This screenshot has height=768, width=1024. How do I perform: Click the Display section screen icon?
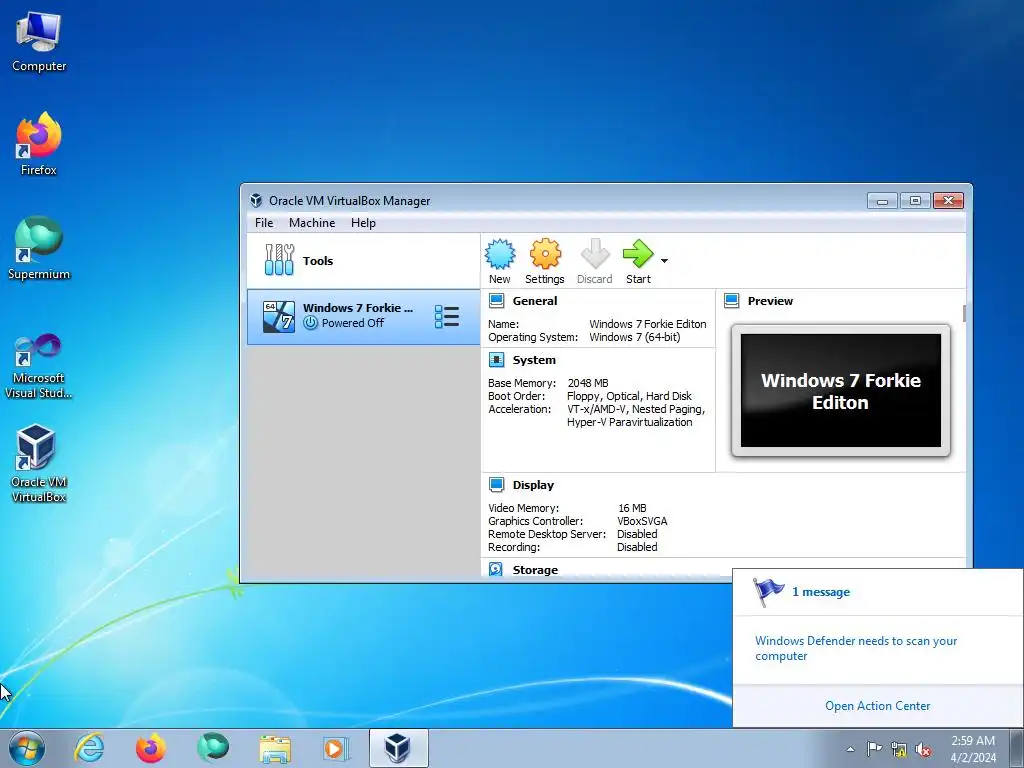pyautogui.click(x=496, y=485)
